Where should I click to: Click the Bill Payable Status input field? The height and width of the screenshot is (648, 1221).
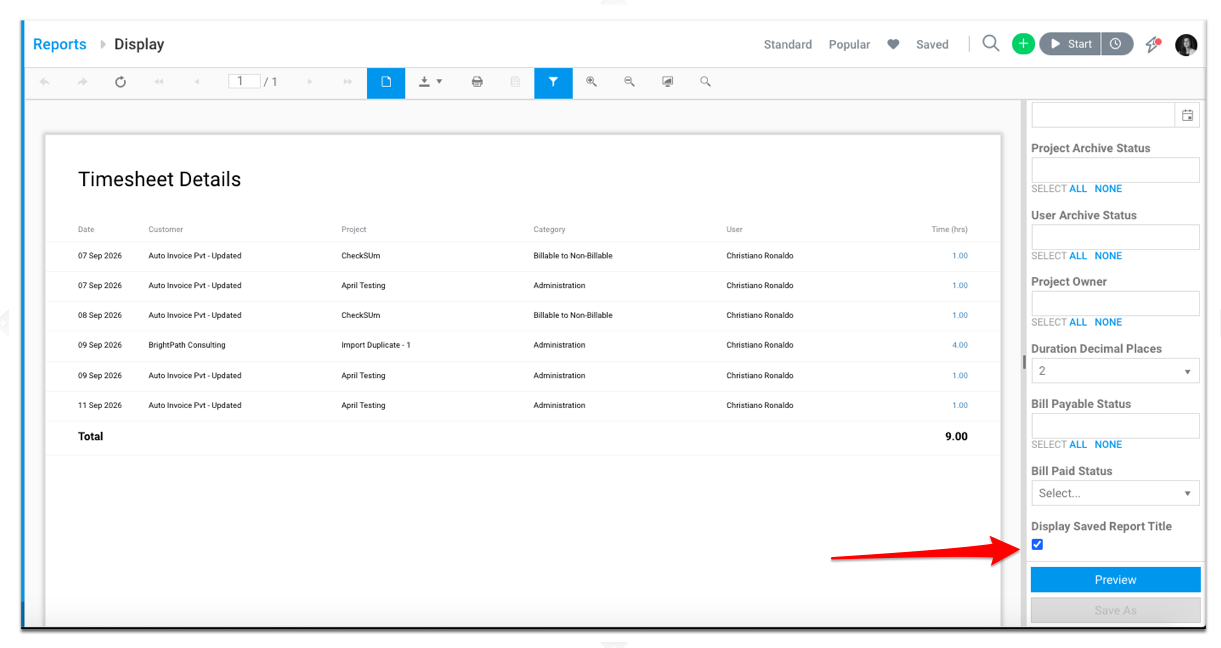coord(1115,426)
